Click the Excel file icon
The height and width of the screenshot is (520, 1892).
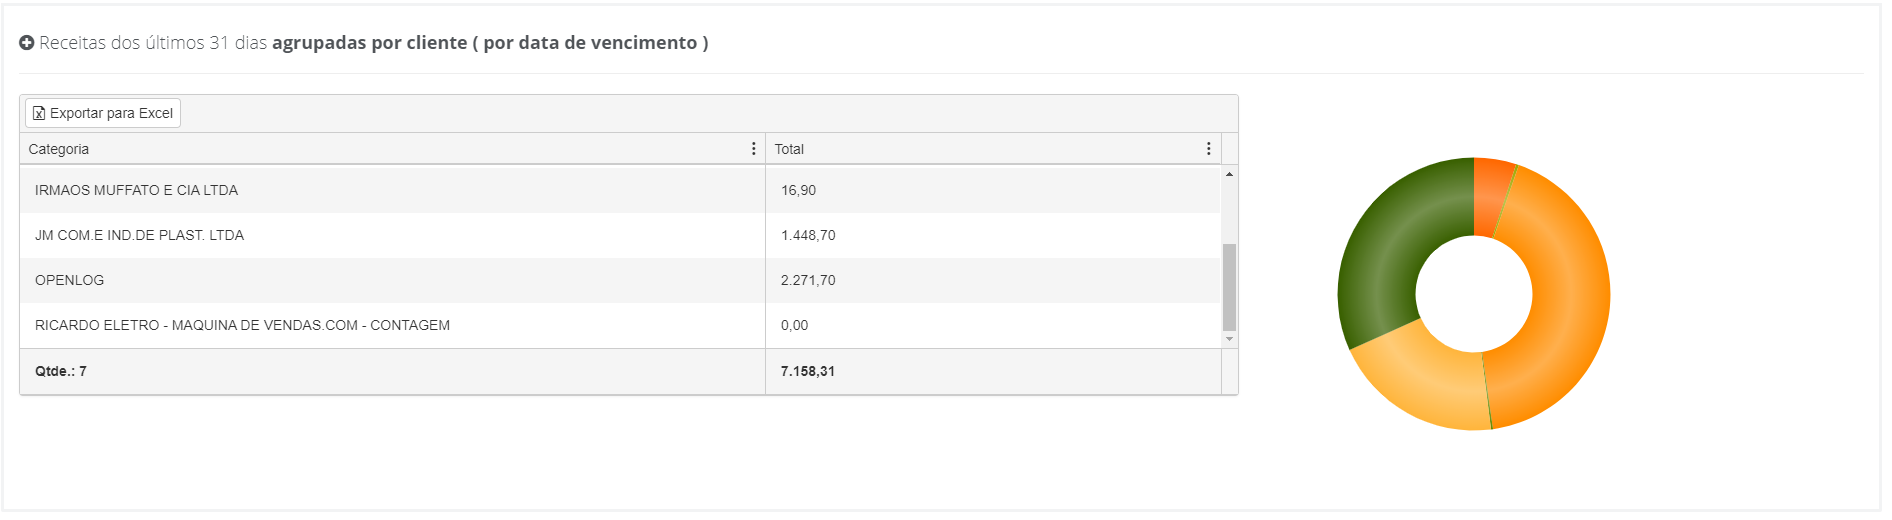pyautogui.click(x=39, y=113)
